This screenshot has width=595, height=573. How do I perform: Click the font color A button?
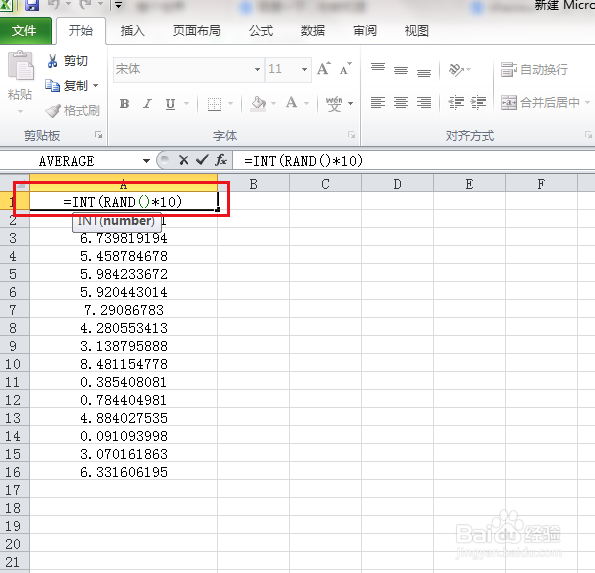point(291,102)
